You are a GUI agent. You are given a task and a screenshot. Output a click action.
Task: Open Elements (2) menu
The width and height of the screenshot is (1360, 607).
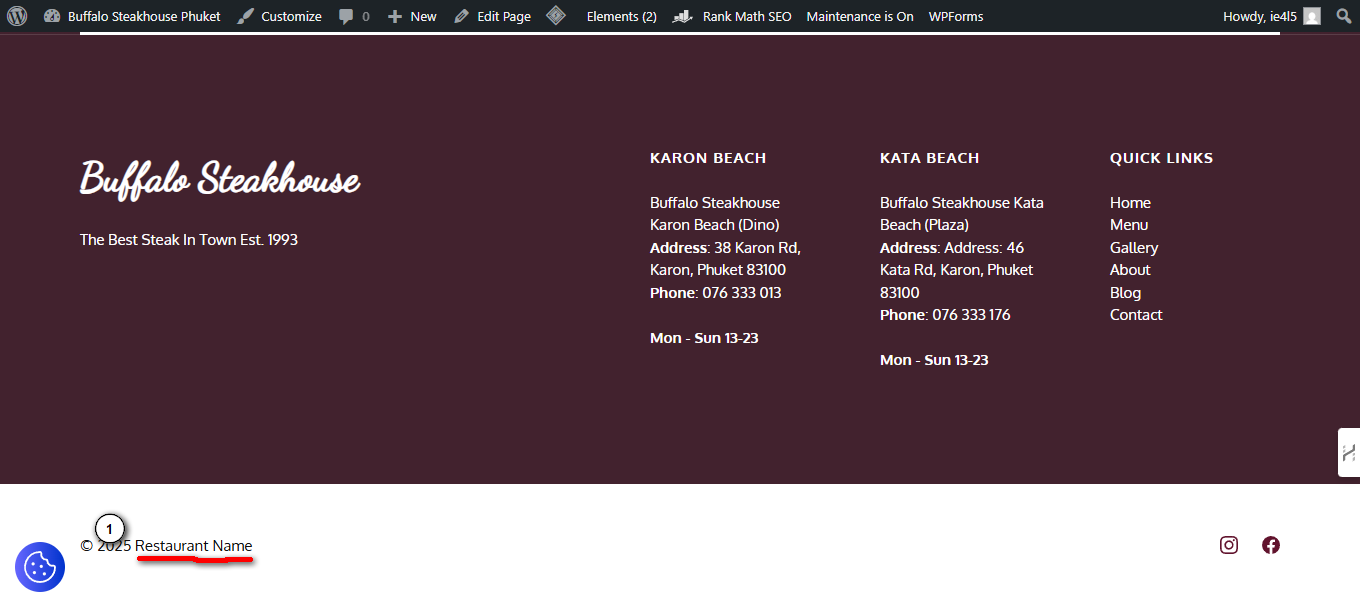621,16
